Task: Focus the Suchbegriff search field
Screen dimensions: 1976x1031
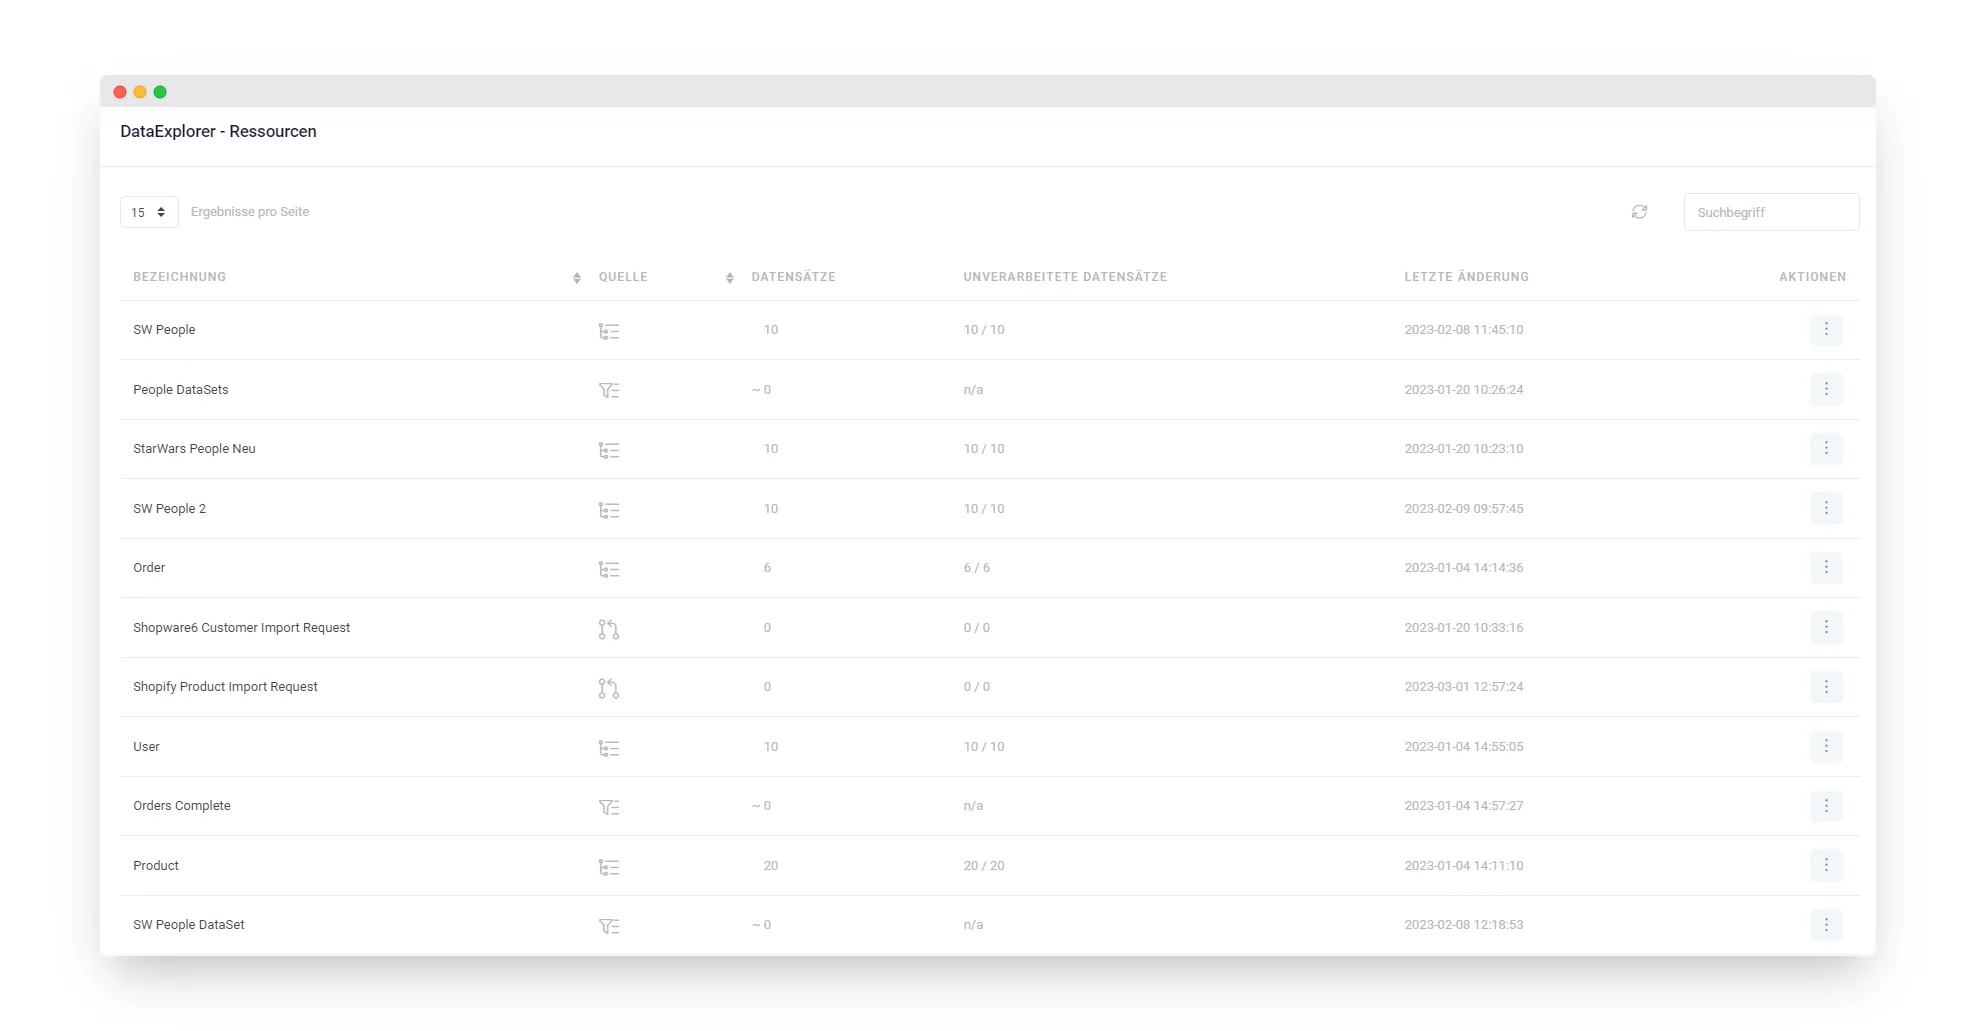Action: (x=1771, y=212)
